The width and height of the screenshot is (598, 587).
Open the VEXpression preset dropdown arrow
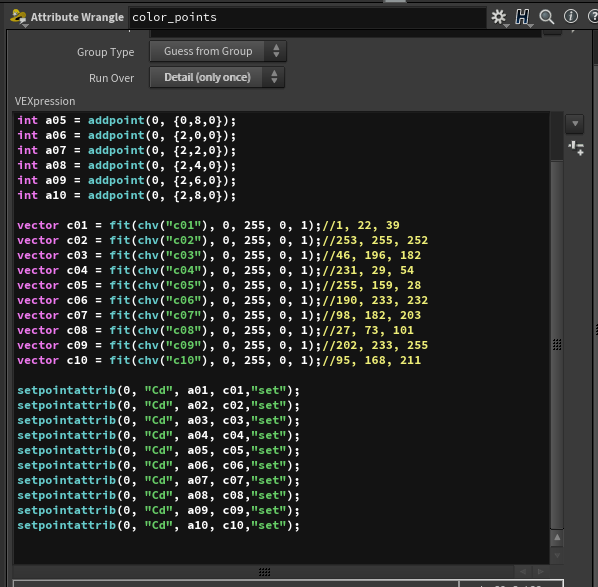(575, 124)
